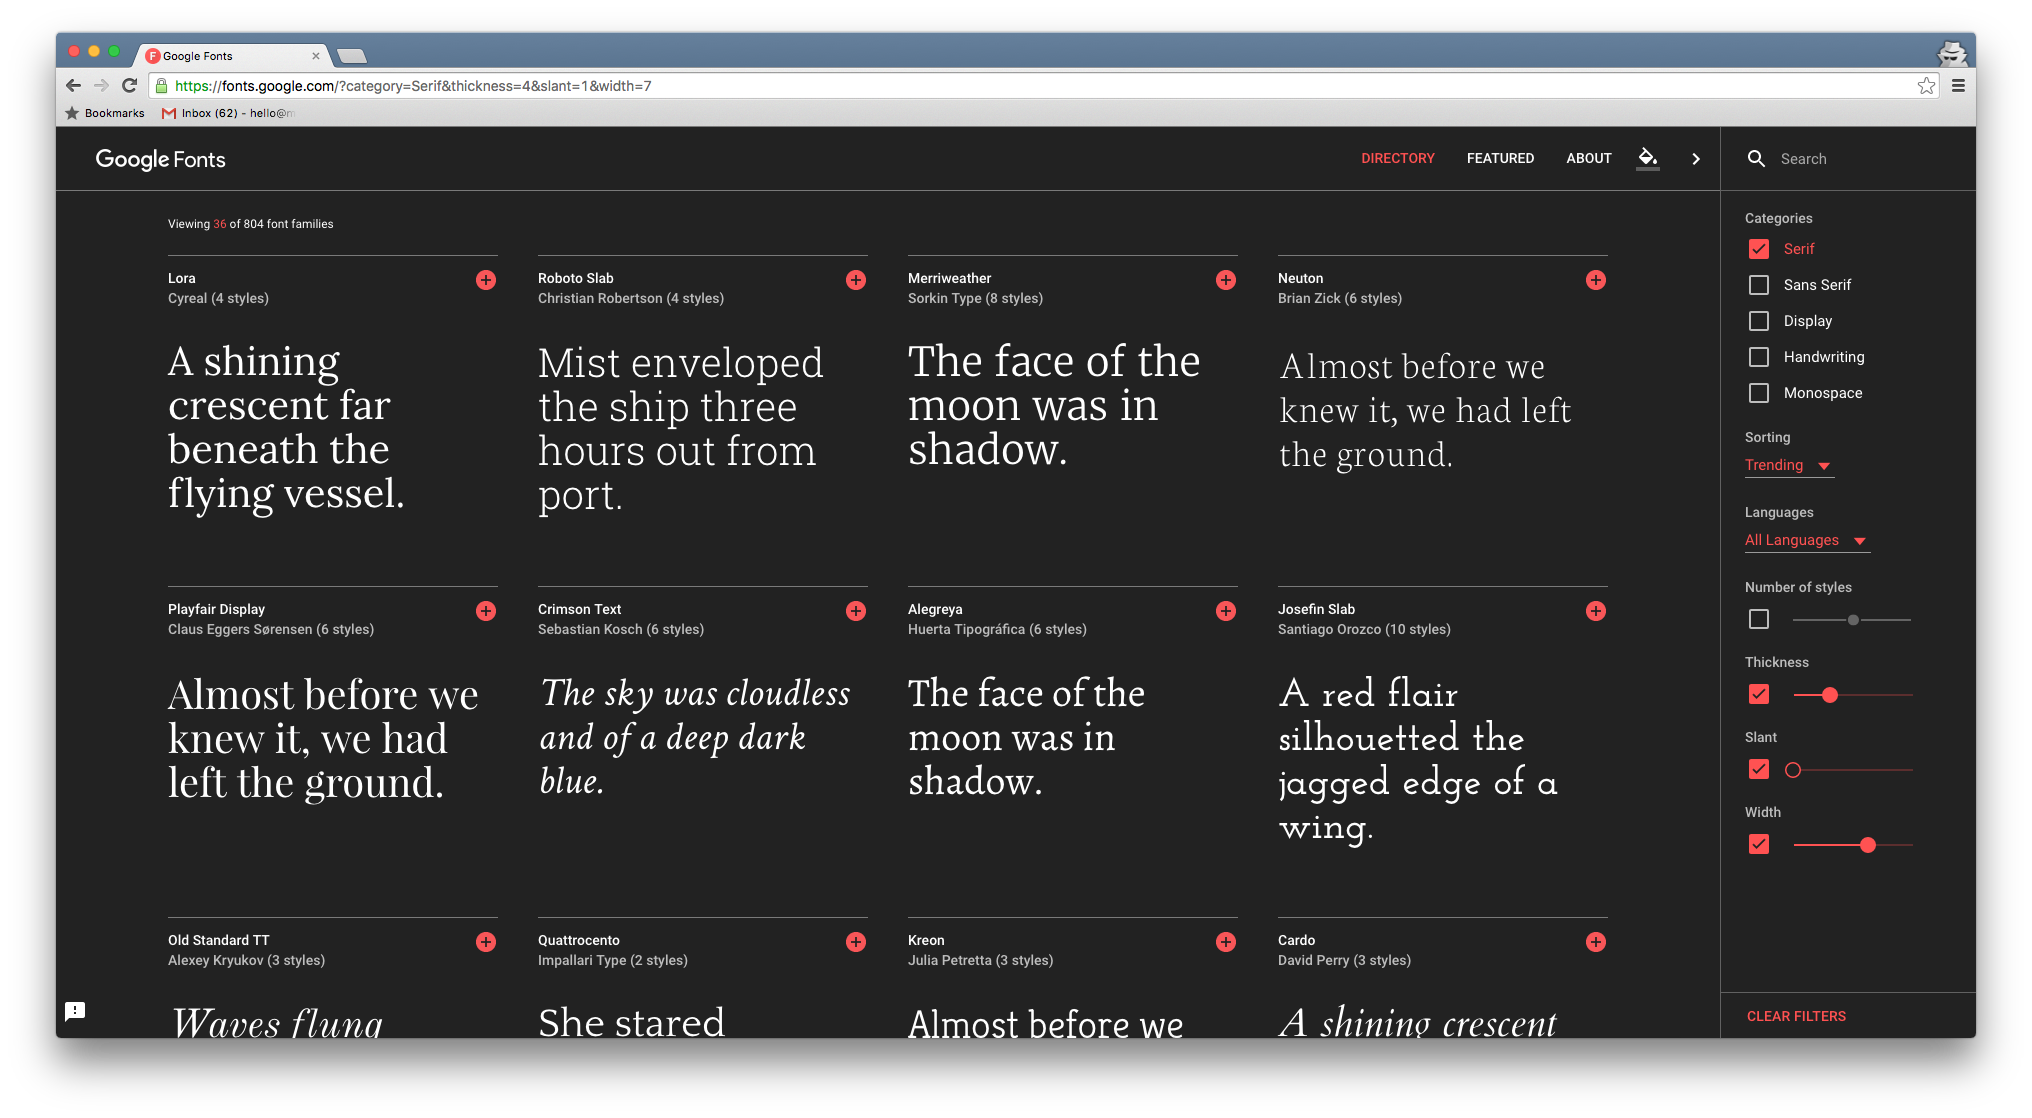Open the ABOUT tab
The width and height of the screenshot is (2032, 1118).
coord(1589,158)
